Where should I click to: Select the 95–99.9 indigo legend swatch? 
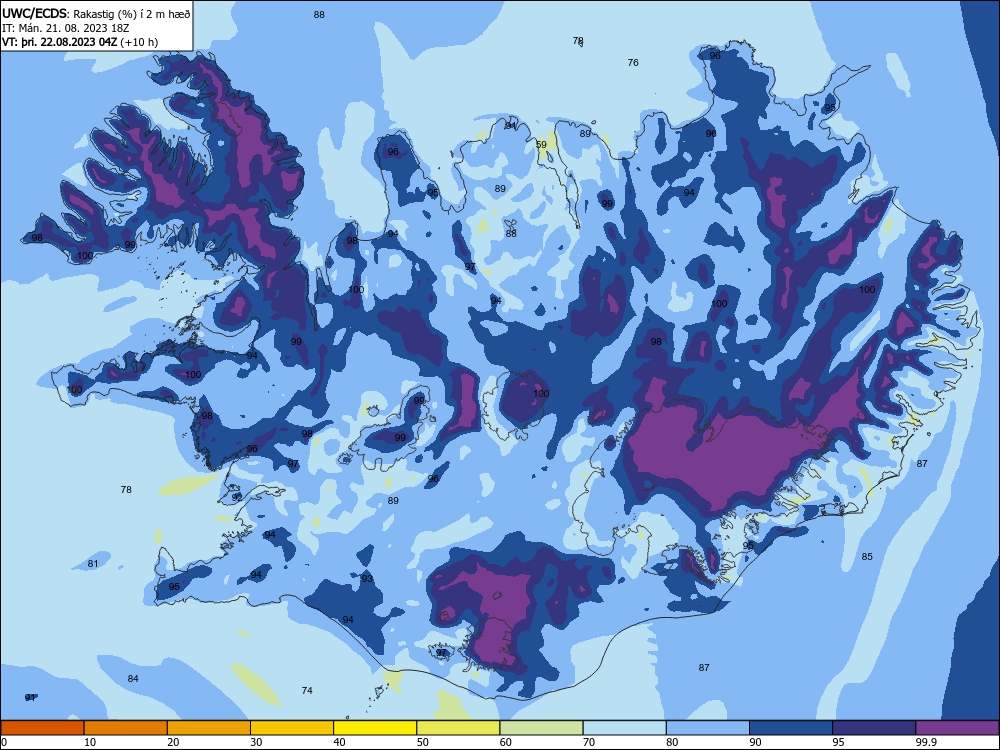[874, 728]
